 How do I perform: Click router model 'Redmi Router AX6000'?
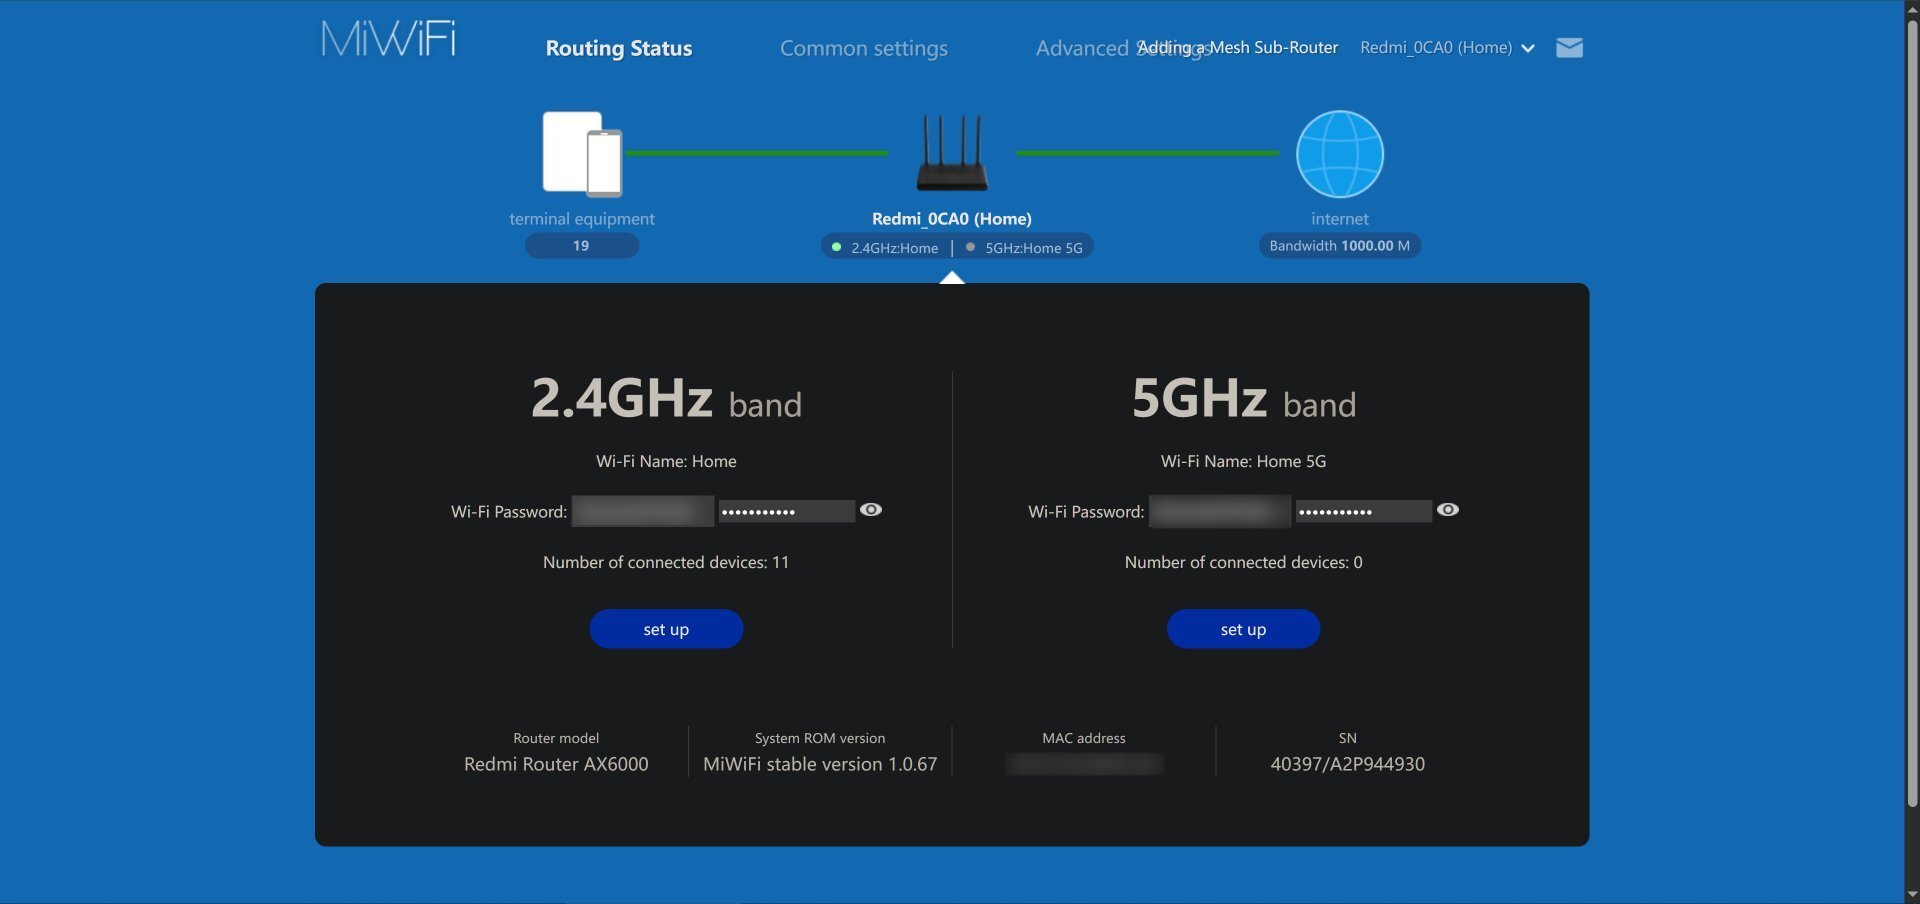[x=556, y=764]
